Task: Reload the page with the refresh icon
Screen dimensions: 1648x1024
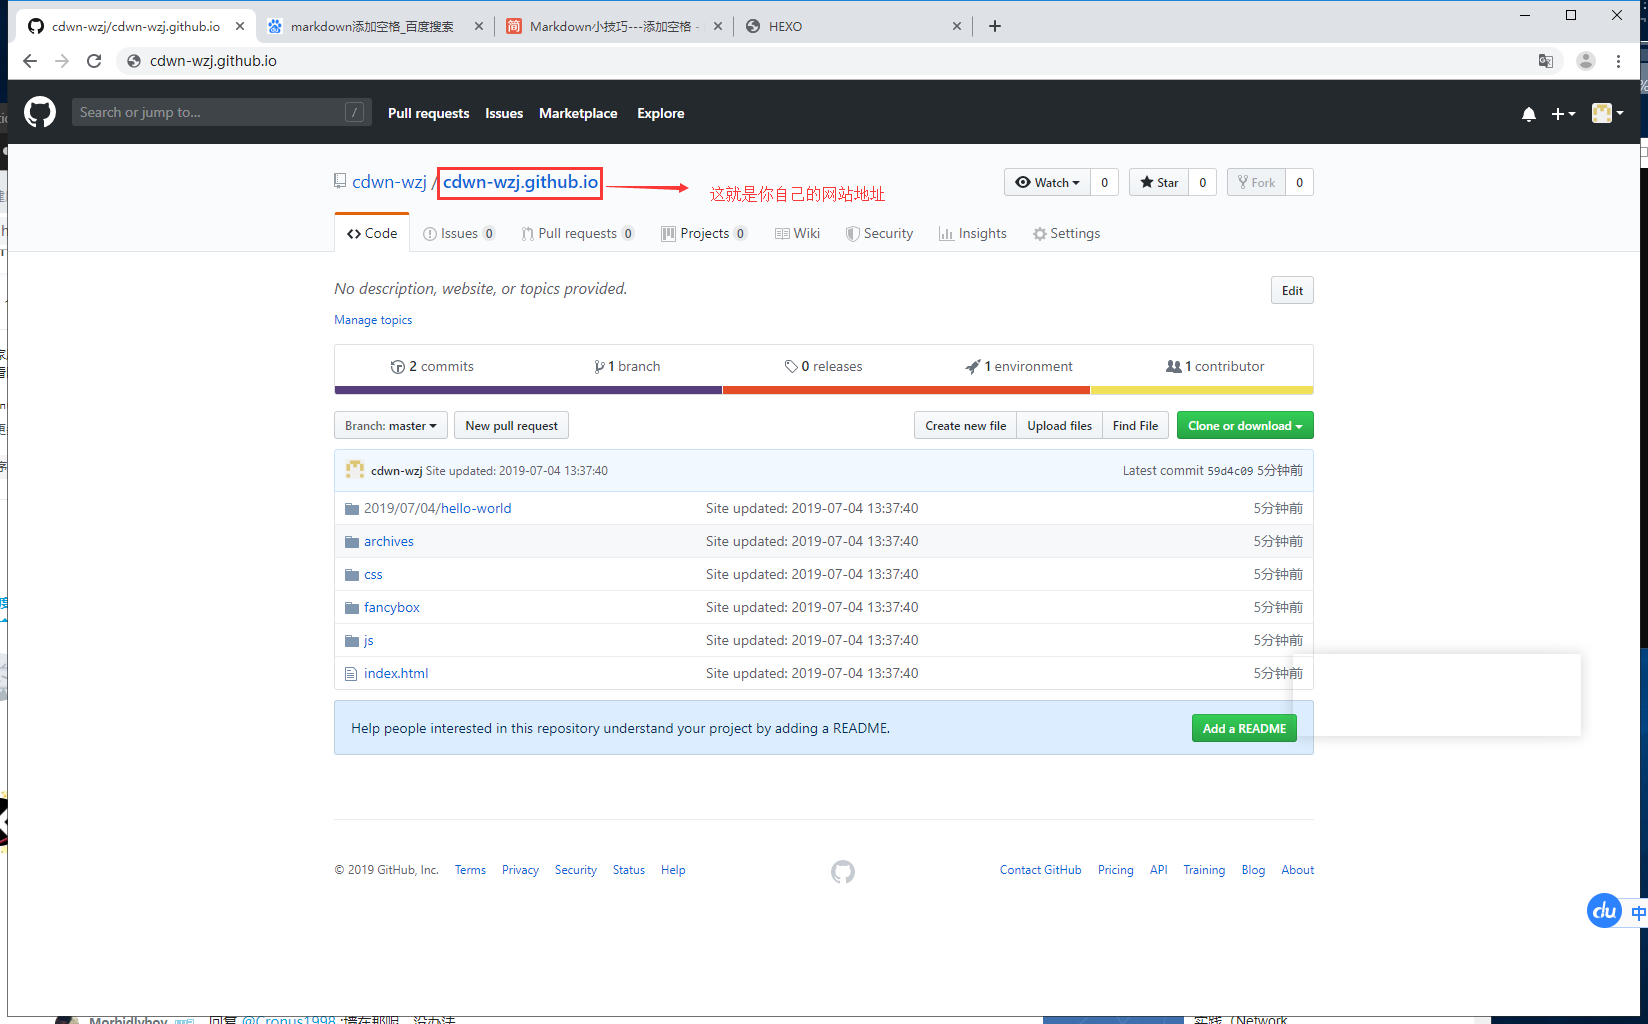Action: point(94,61)
